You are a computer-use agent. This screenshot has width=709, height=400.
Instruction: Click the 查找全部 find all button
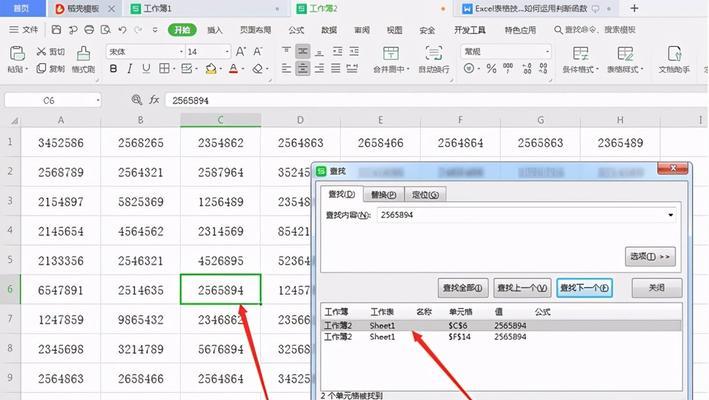click(x=463, y=288)
